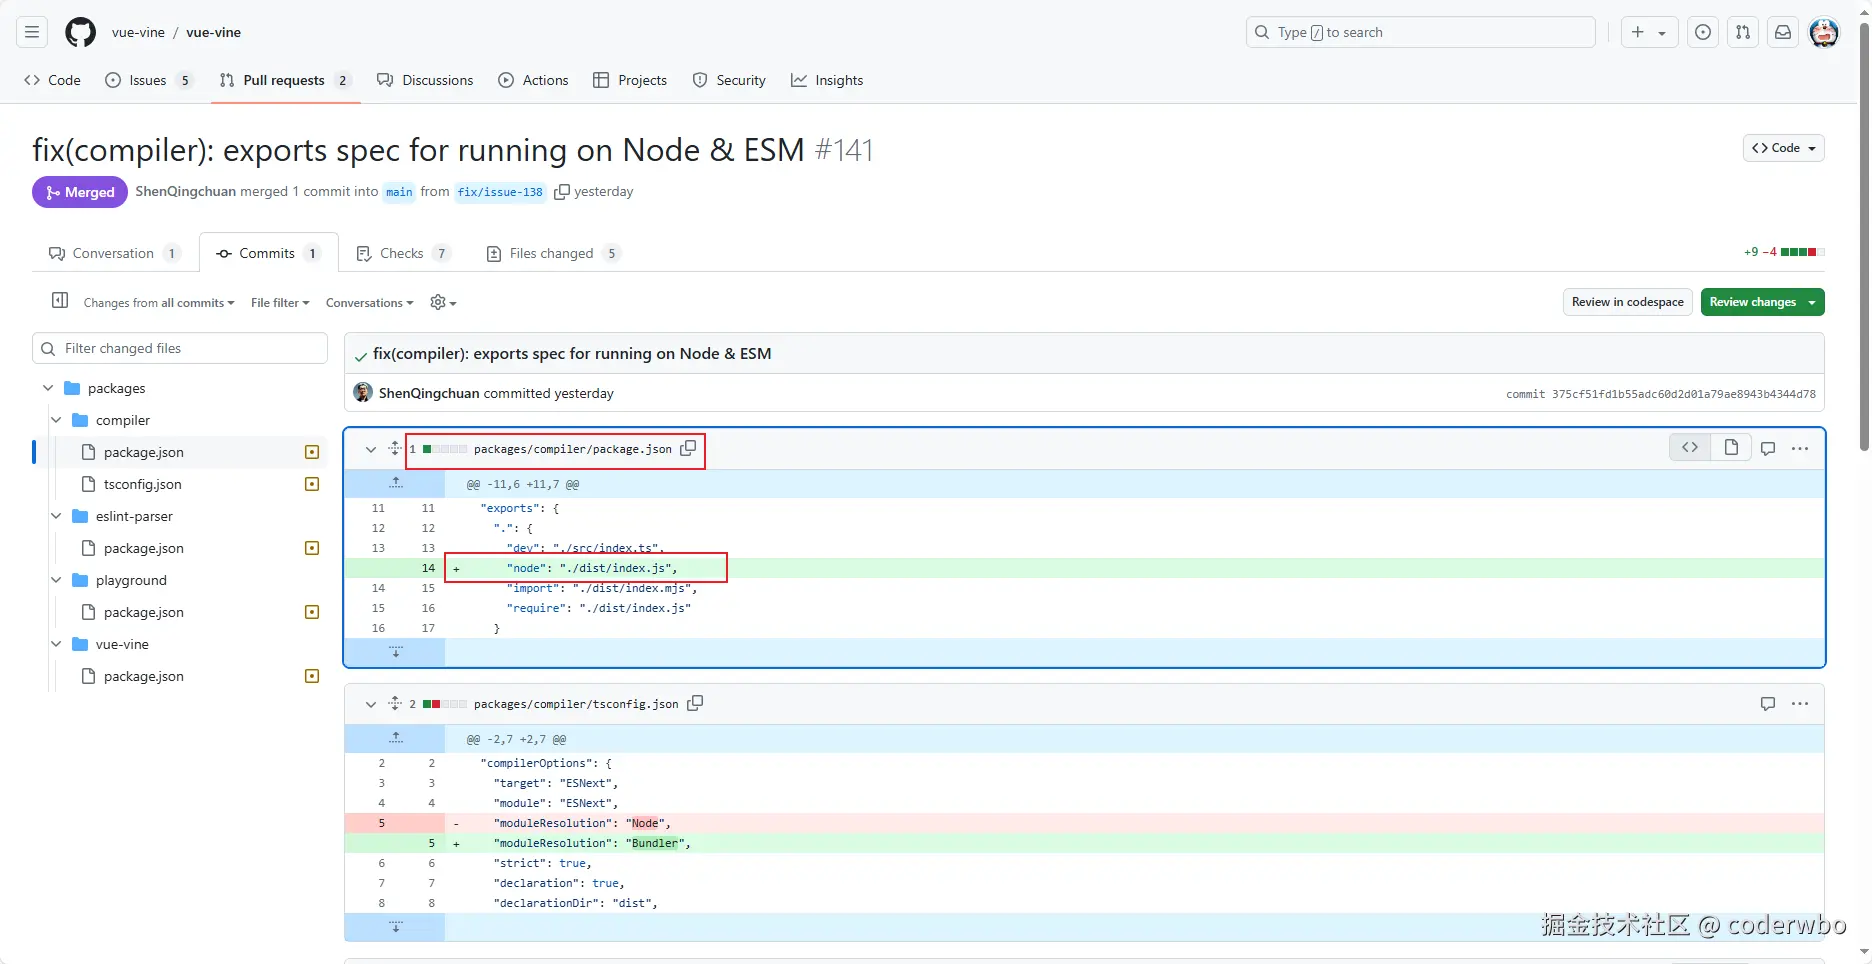This screenshot has height=964, width=1872.
Task: Open the File filter dropdown
Action: point(280,303)
